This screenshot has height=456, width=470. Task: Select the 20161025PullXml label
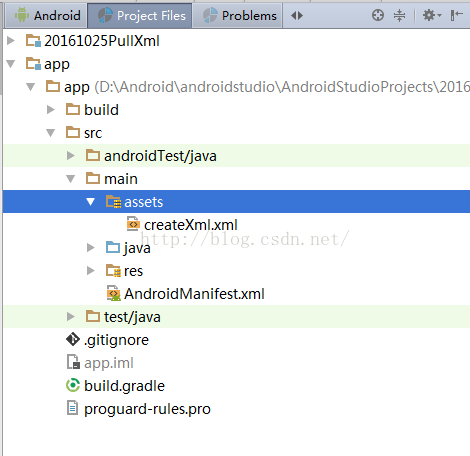[102, 41]
